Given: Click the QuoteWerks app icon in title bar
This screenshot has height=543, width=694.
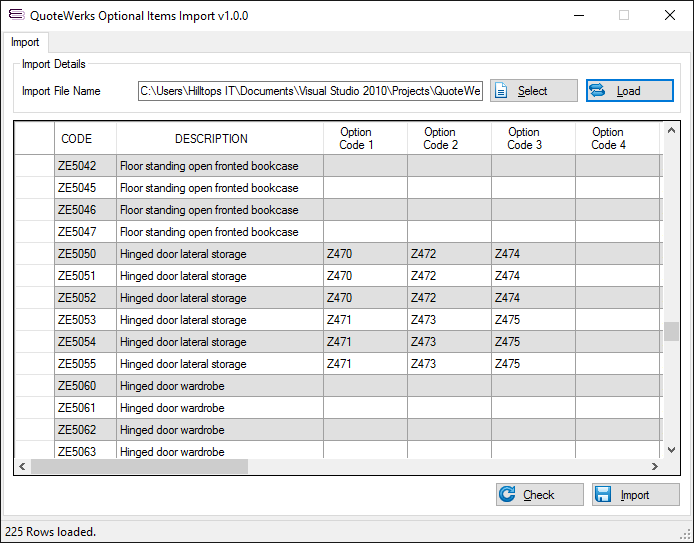Looking at the screenshot, I should [16, 15].
